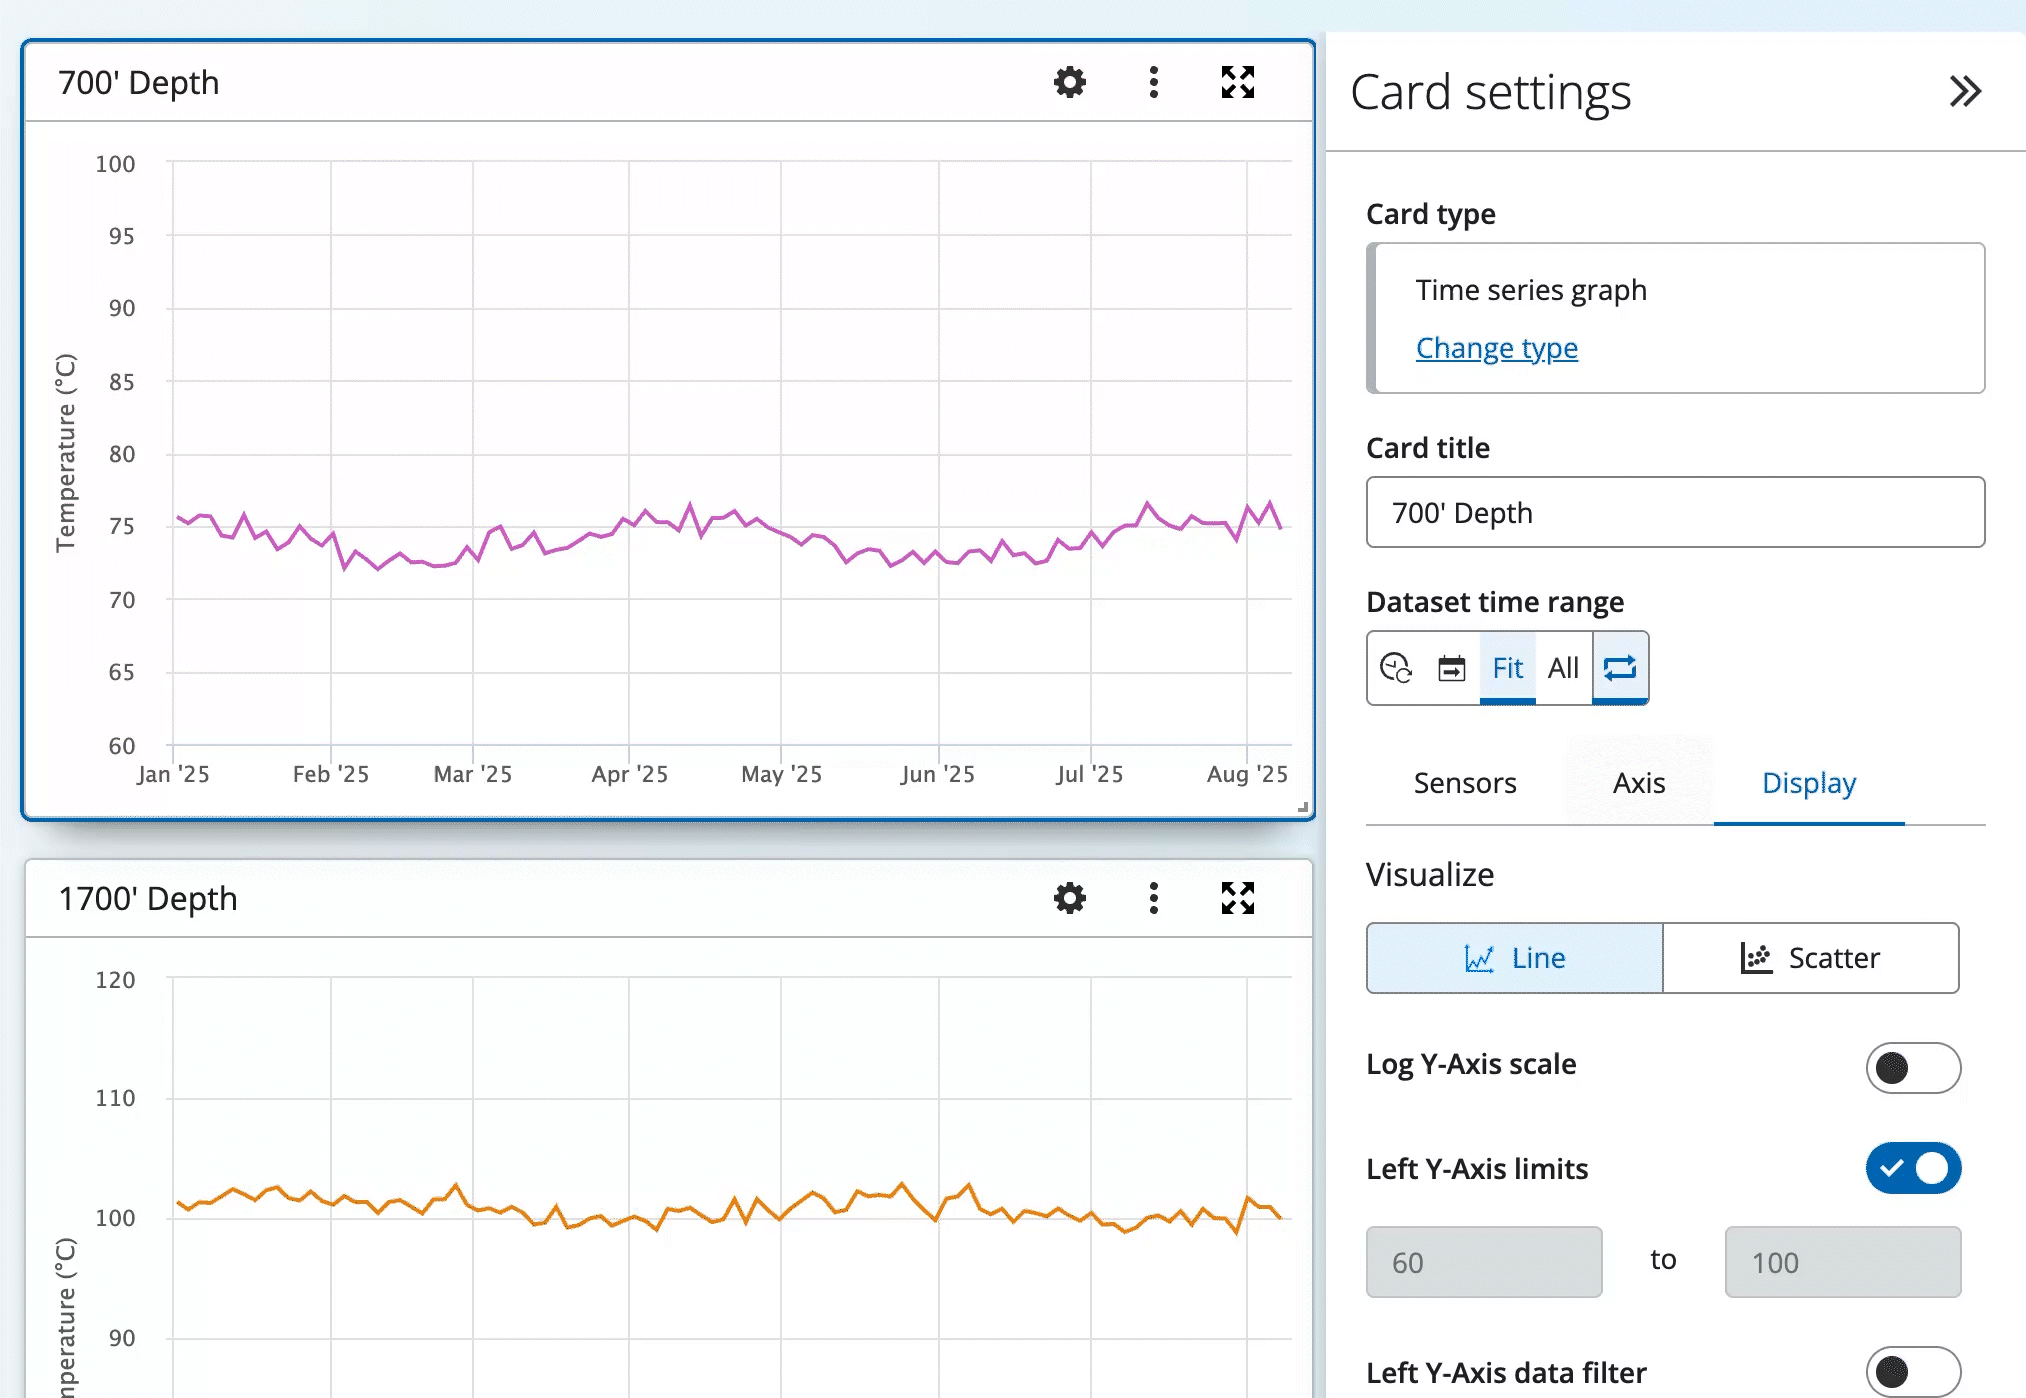The height and width of the screenshot is (1398, 2026).
Task: Select Line visualization button
Action: click(x=1514, y=958)
